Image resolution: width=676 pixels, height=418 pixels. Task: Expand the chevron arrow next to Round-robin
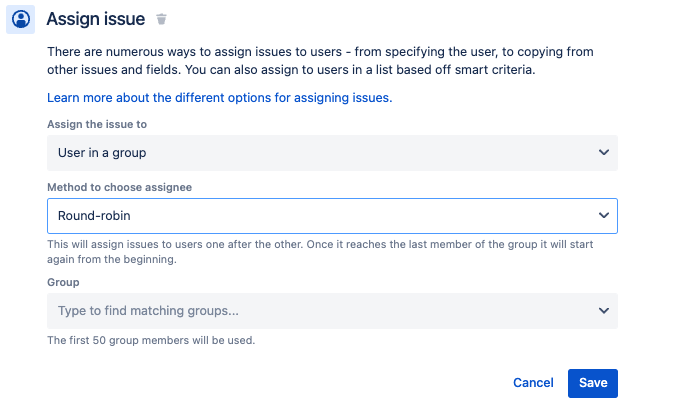[x=604, y=215]
